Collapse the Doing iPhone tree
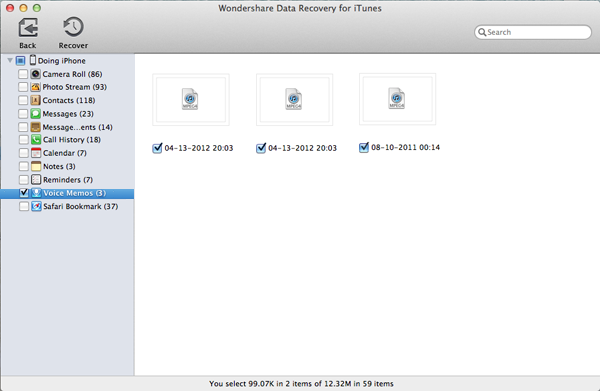 tap(10, 60)
